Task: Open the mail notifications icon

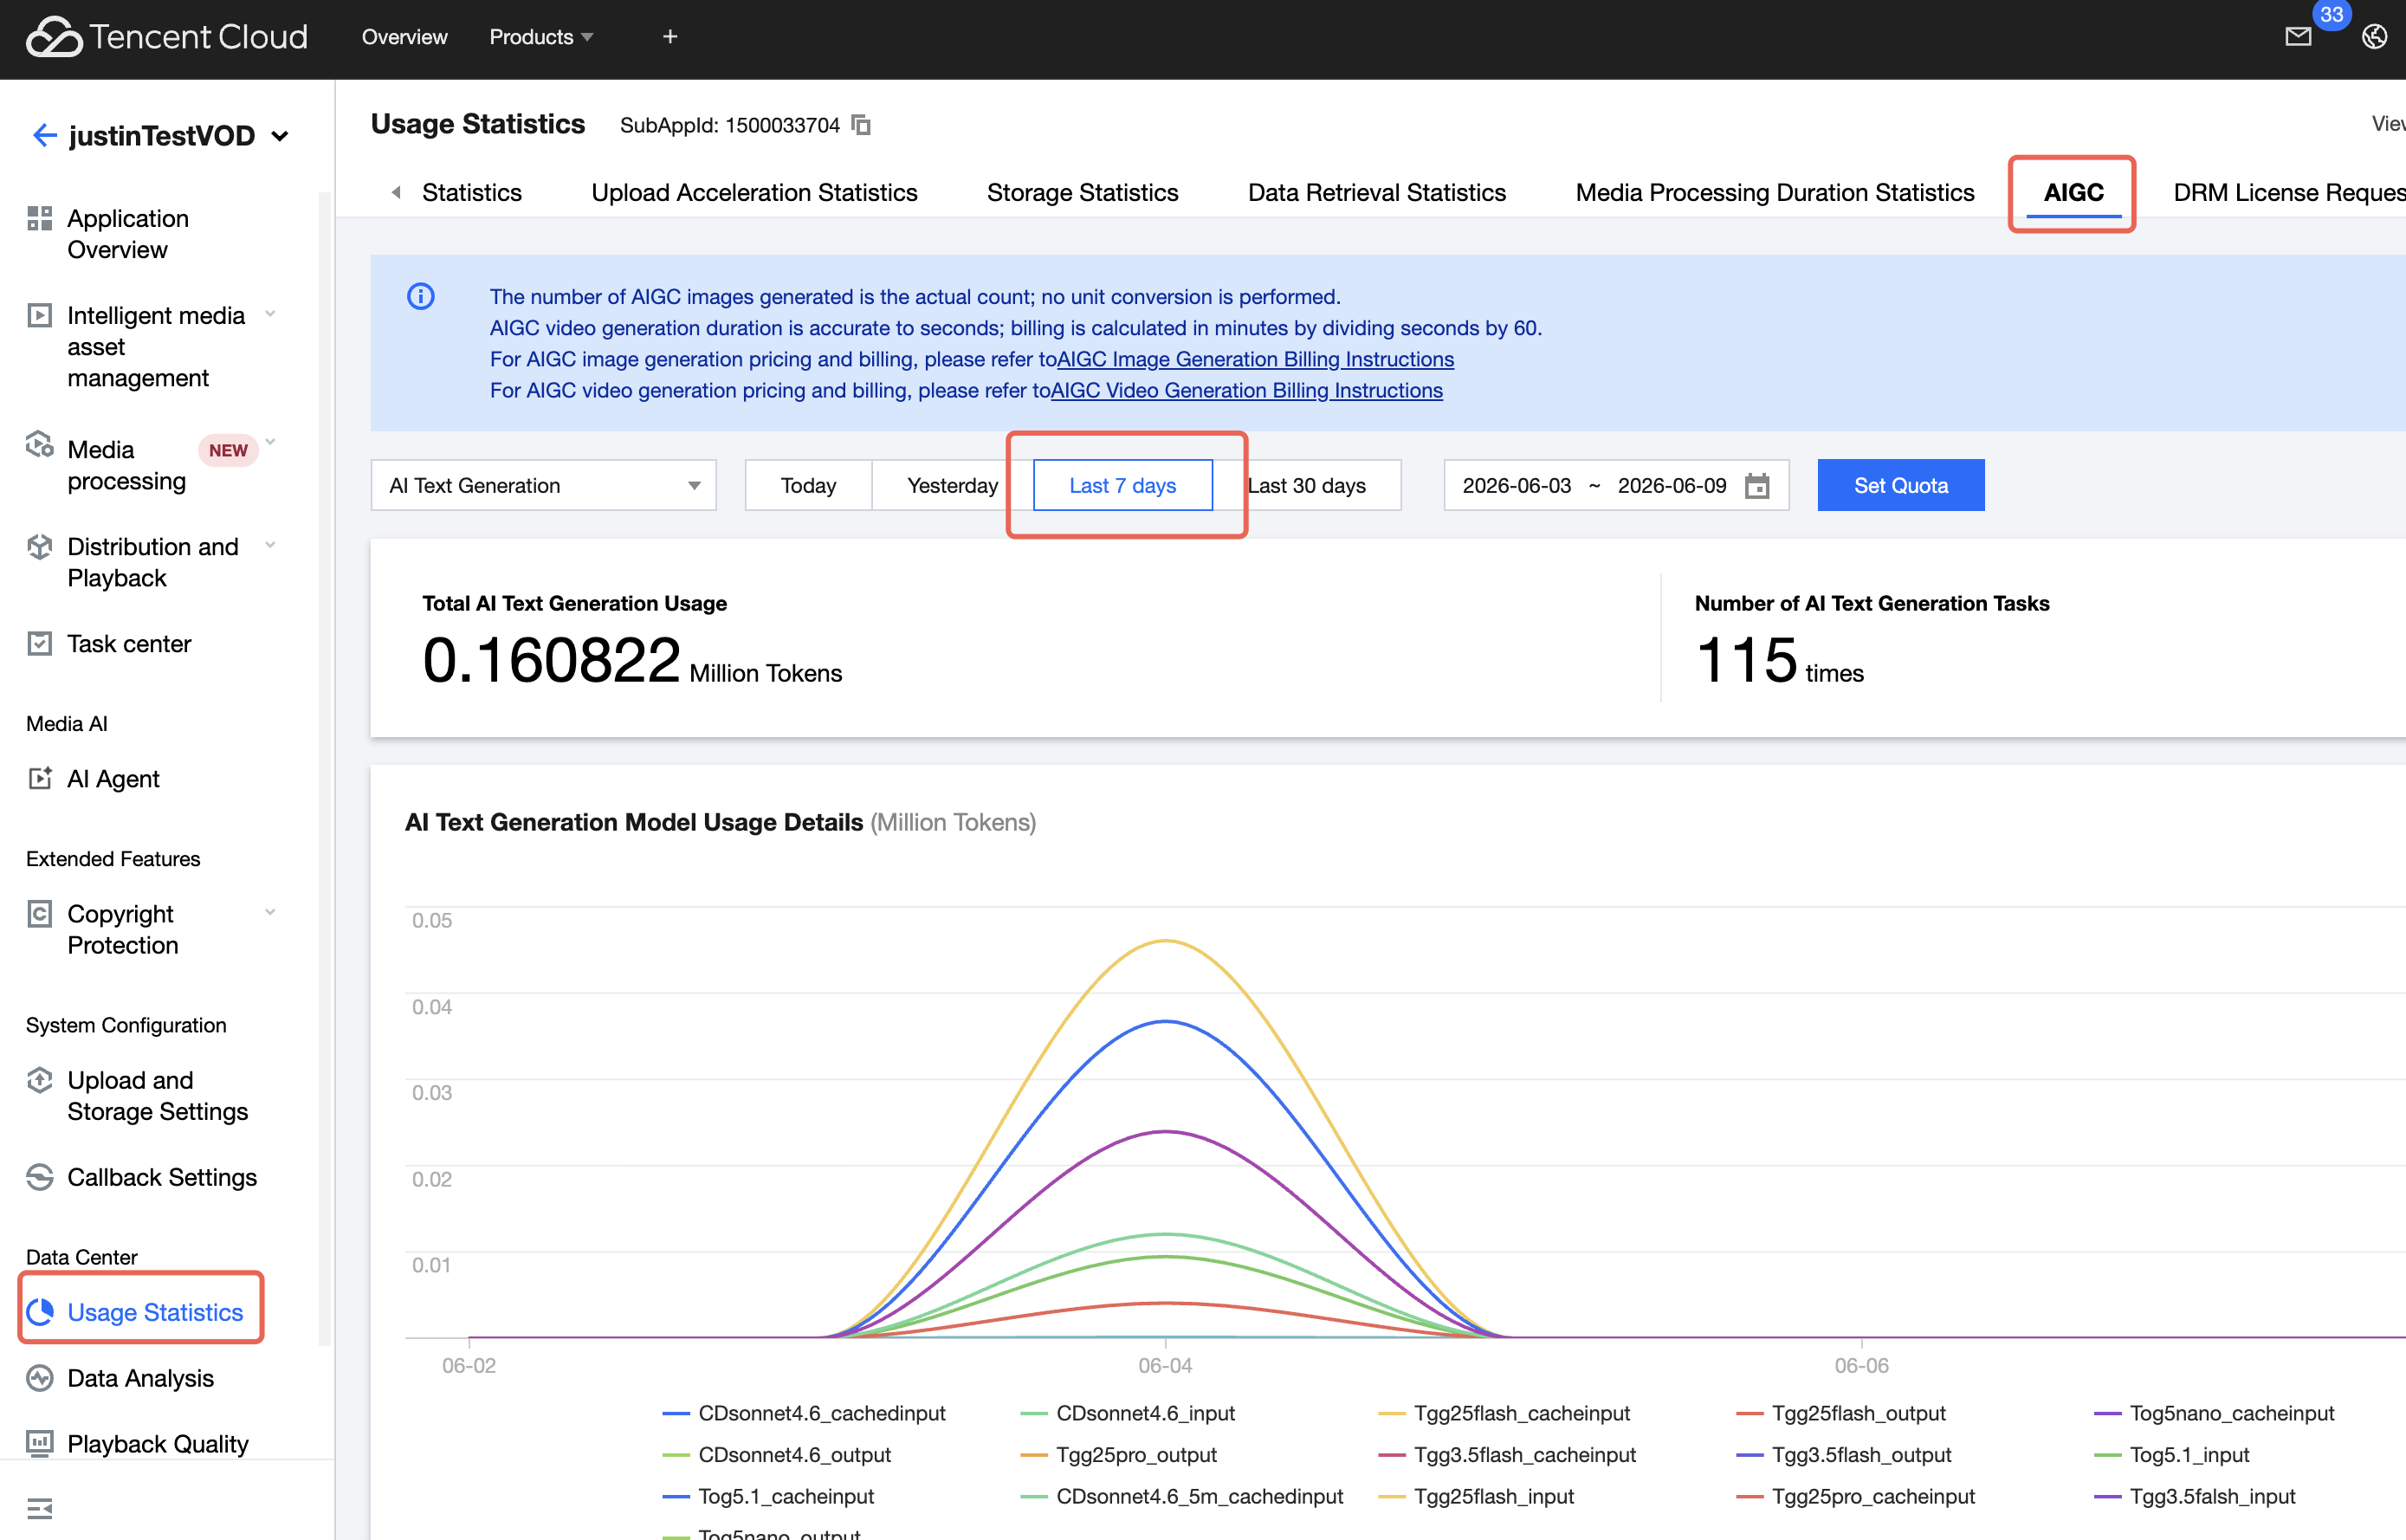Action: click(x=2298, y=37)
